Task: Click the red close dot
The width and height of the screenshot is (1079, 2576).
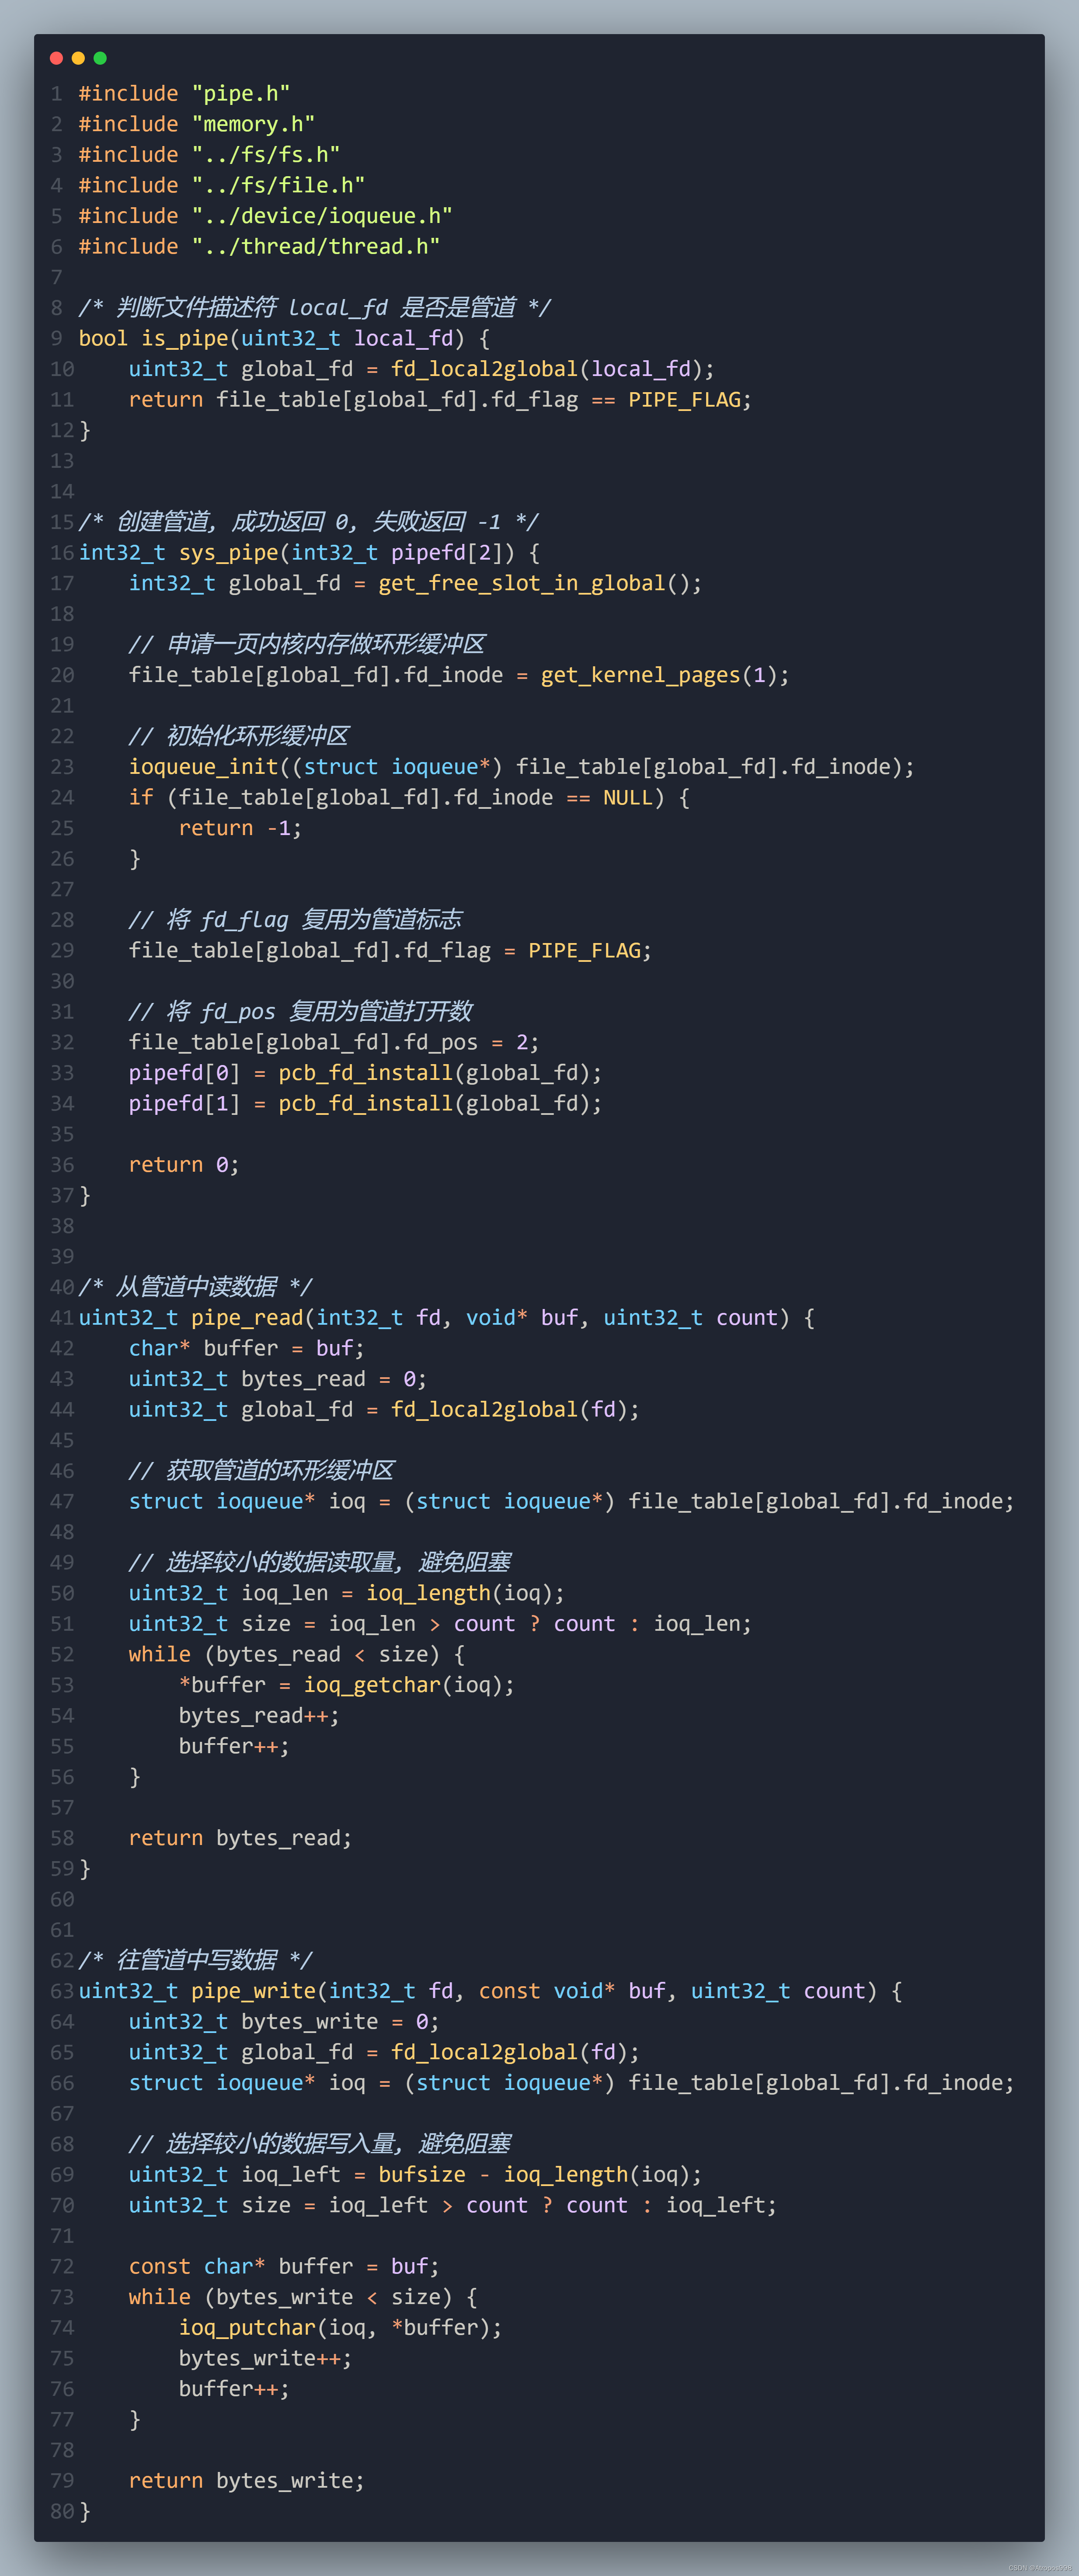Action: (x=56, y=58)
